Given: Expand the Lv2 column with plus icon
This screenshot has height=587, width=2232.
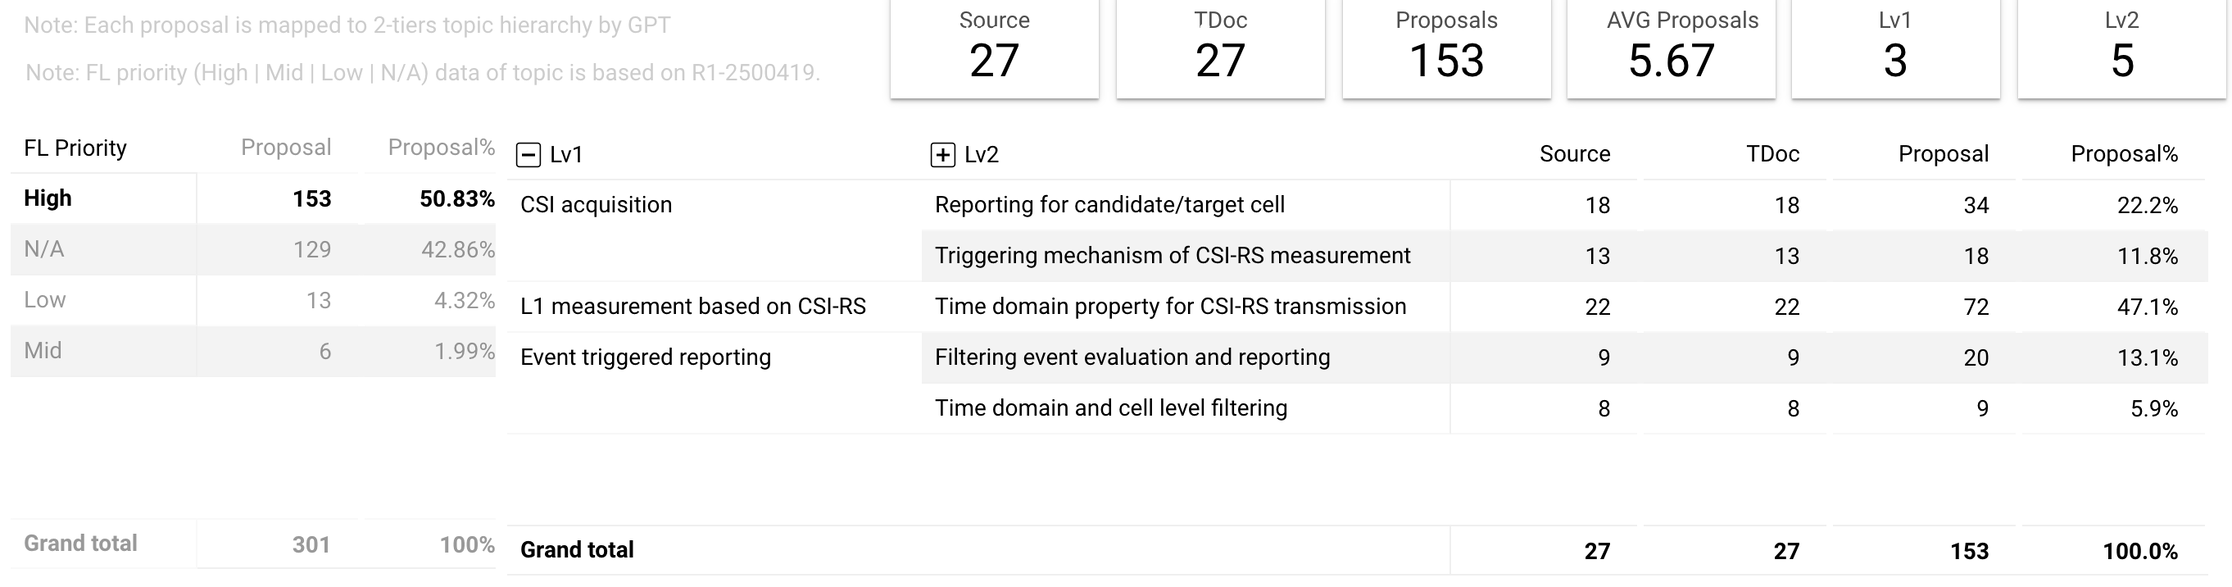Looking at the screenshot, I should click(942, 155).
